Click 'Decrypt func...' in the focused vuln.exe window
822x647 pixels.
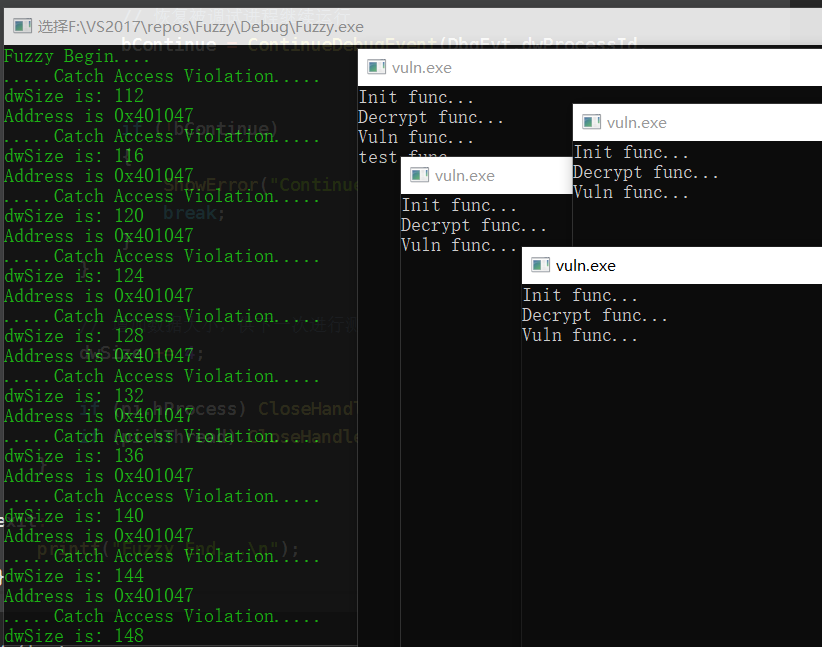(x=595, y=316)
